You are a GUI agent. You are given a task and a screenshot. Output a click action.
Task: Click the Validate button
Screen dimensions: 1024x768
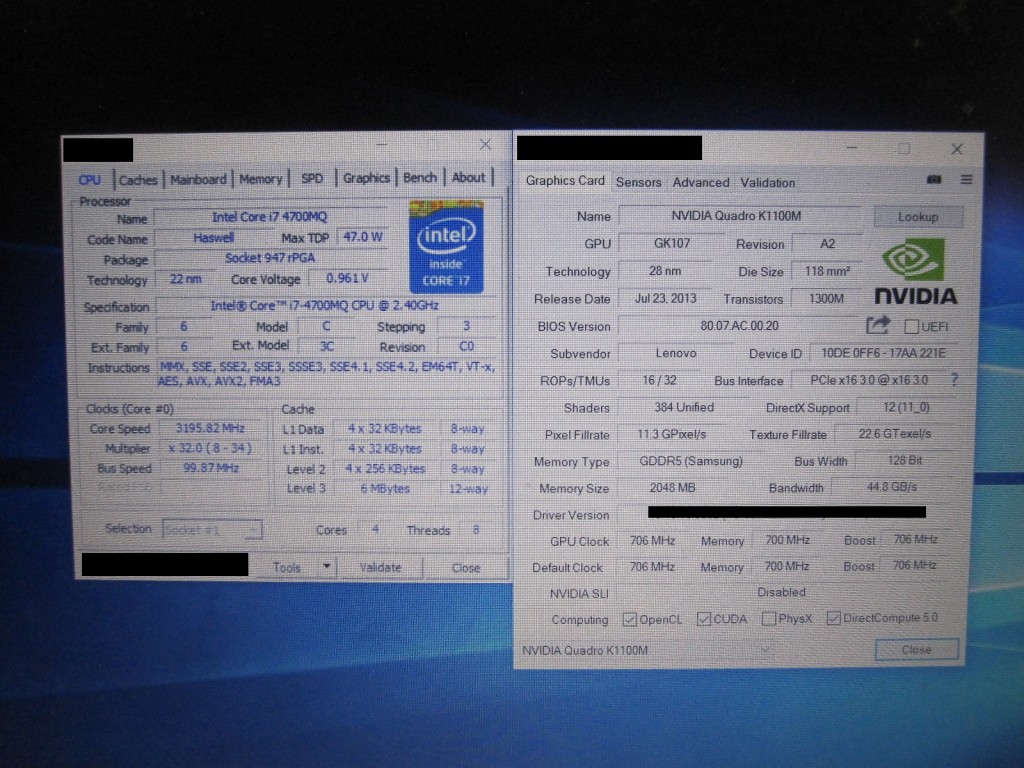tap(380, 567)
